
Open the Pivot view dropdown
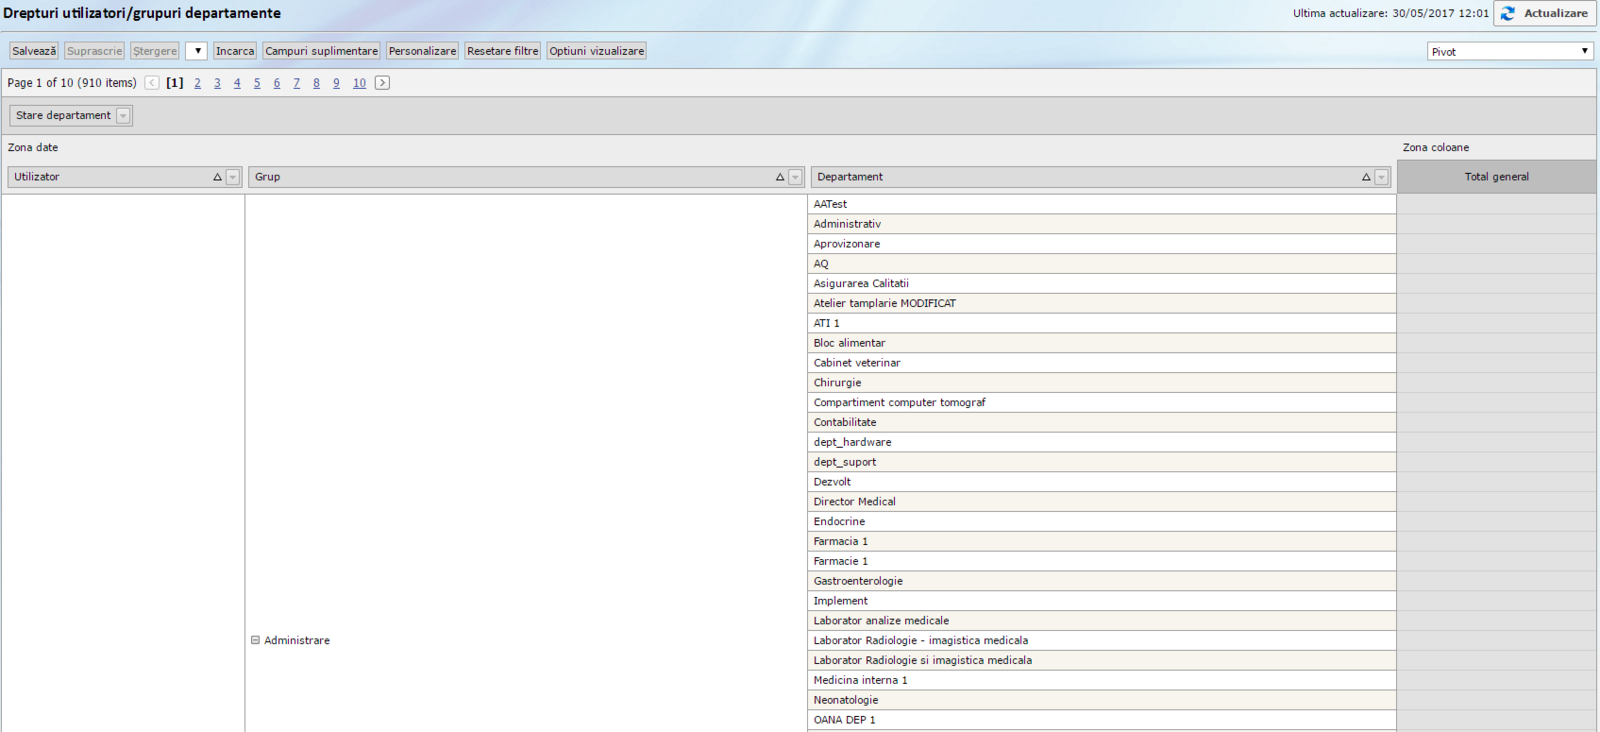[1510, 51]
